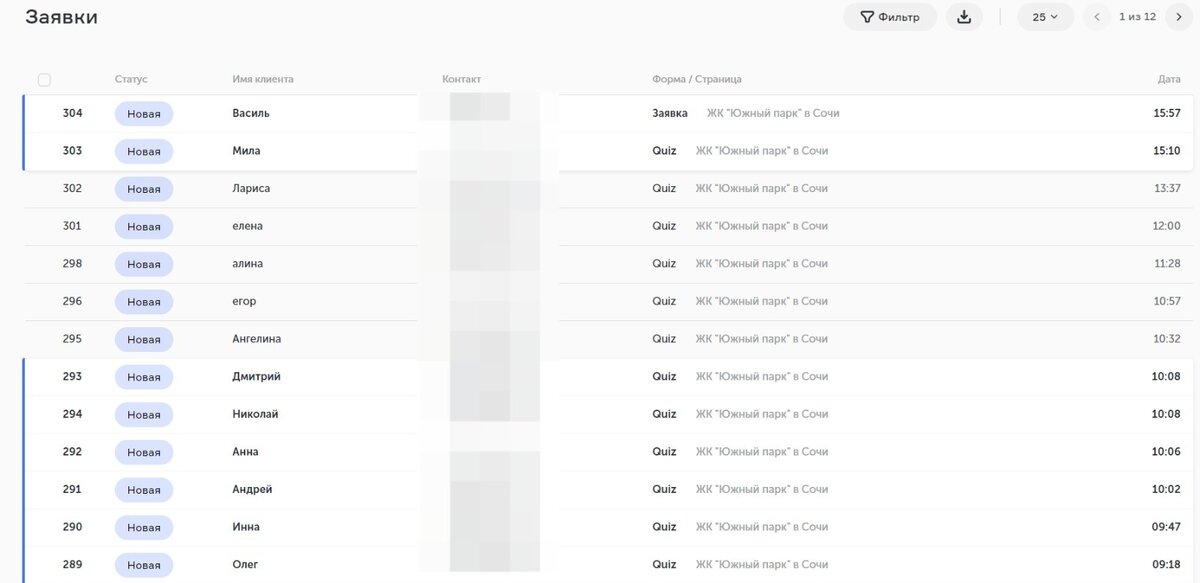Click request number 295
Image resolution: width=1200 pixels, height=583 pixels.
point(72,339)
